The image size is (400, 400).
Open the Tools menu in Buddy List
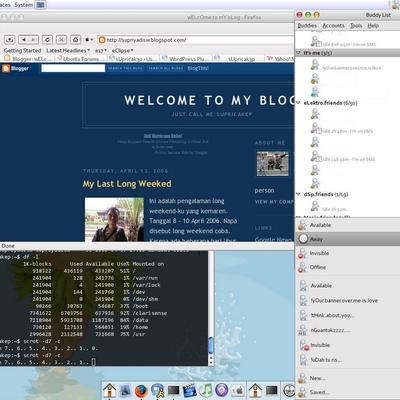click(356, 26)
